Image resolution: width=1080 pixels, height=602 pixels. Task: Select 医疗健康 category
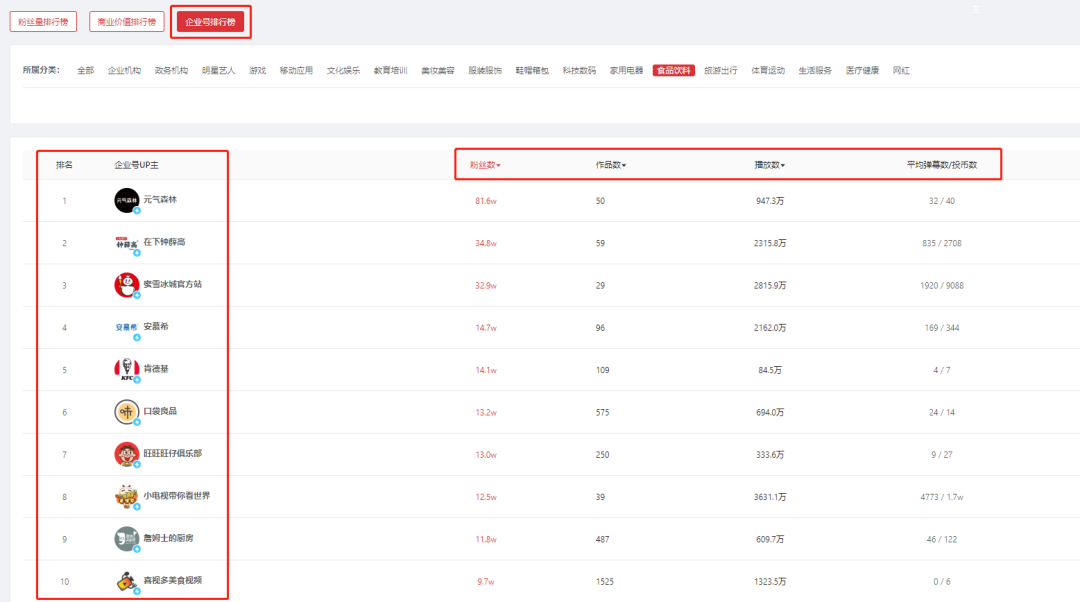point(862,70)
